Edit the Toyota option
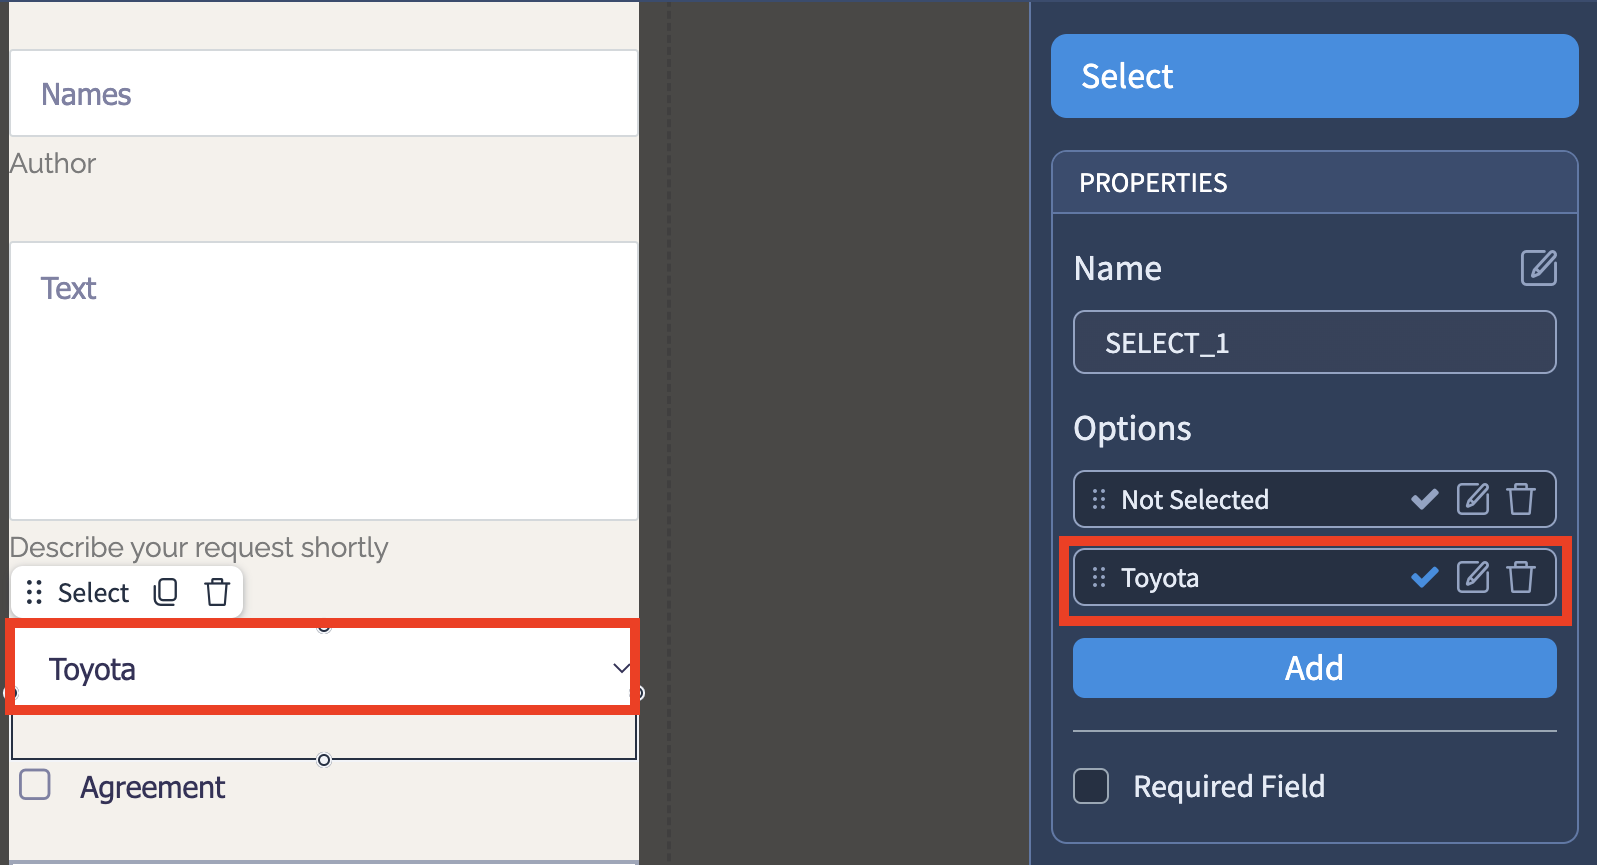 coord(1473,576)
